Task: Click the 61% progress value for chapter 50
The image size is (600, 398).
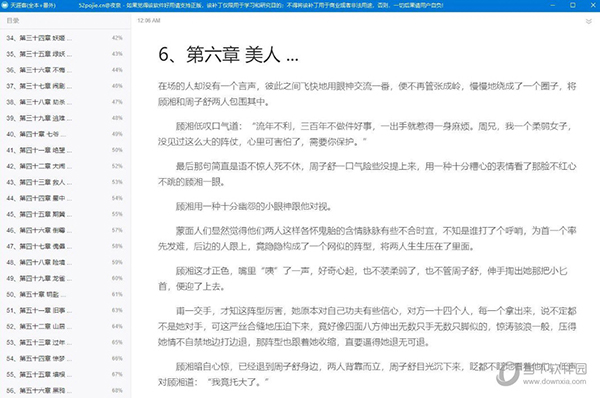Action: click(x=117, y=294)
